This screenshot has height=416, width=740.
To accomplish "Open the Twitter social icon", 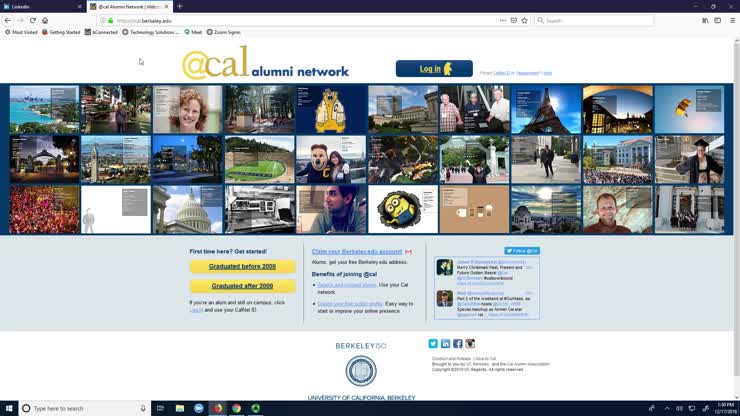I will [433, 343].
